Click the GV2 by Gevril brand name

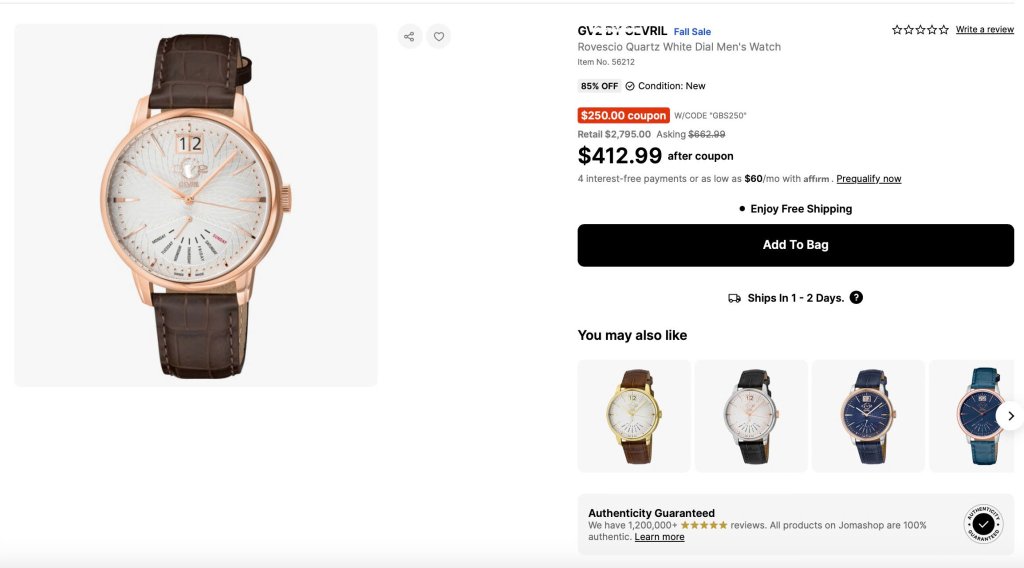tap(622, 31)
